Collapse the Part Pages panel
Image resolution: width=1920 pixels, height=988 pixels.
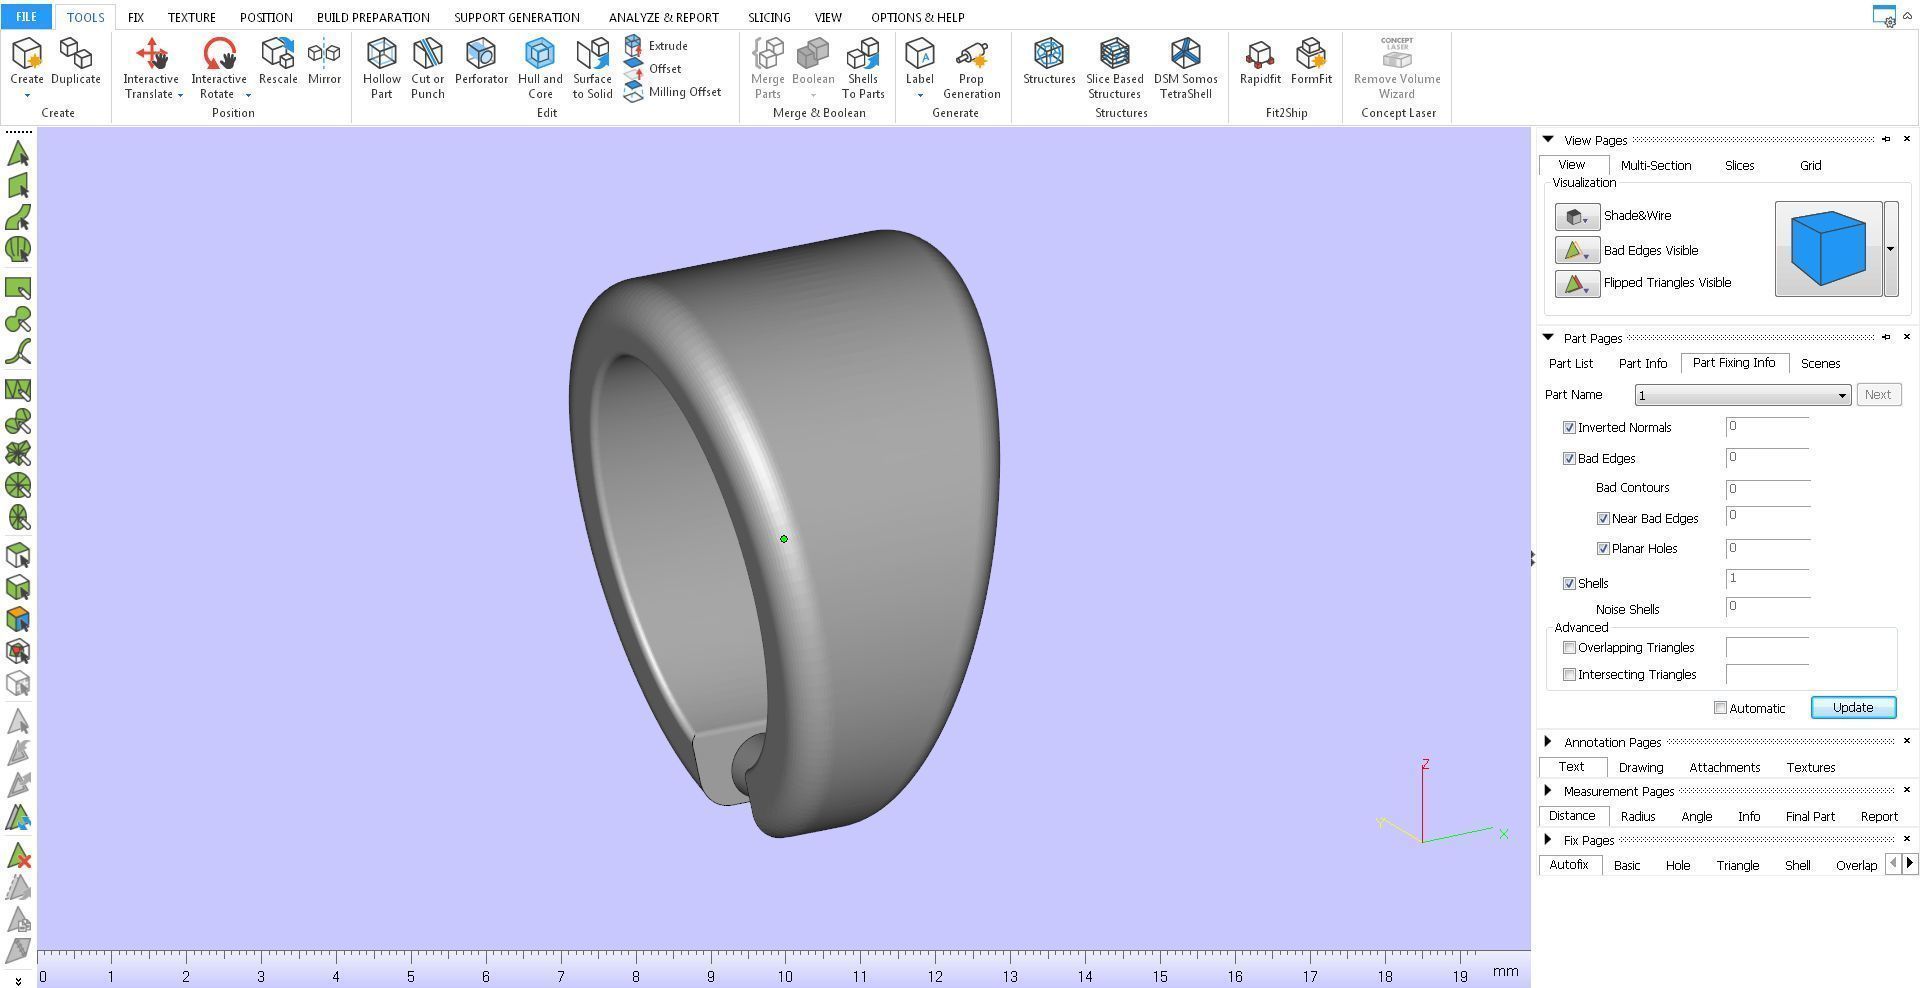tap(1548, 338)
